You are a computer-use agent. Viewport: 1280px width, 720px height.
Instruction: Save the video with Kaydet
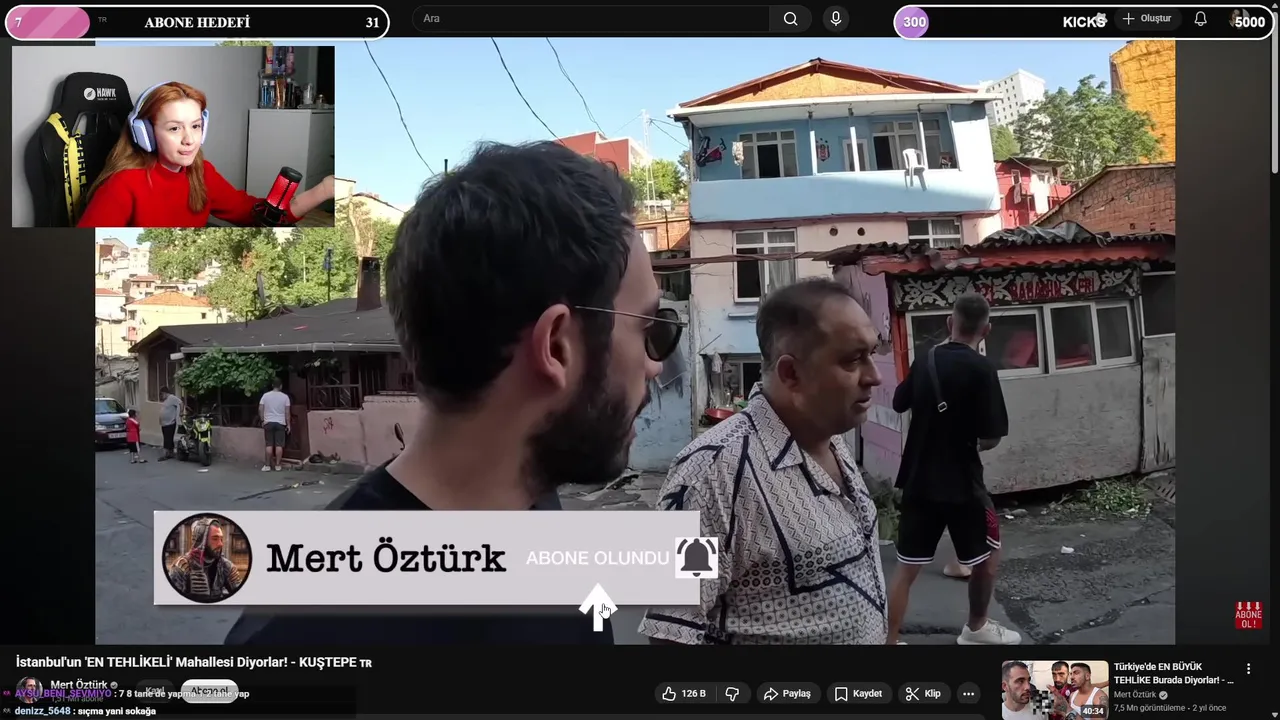pyautogui.click(x=858, y=693)
